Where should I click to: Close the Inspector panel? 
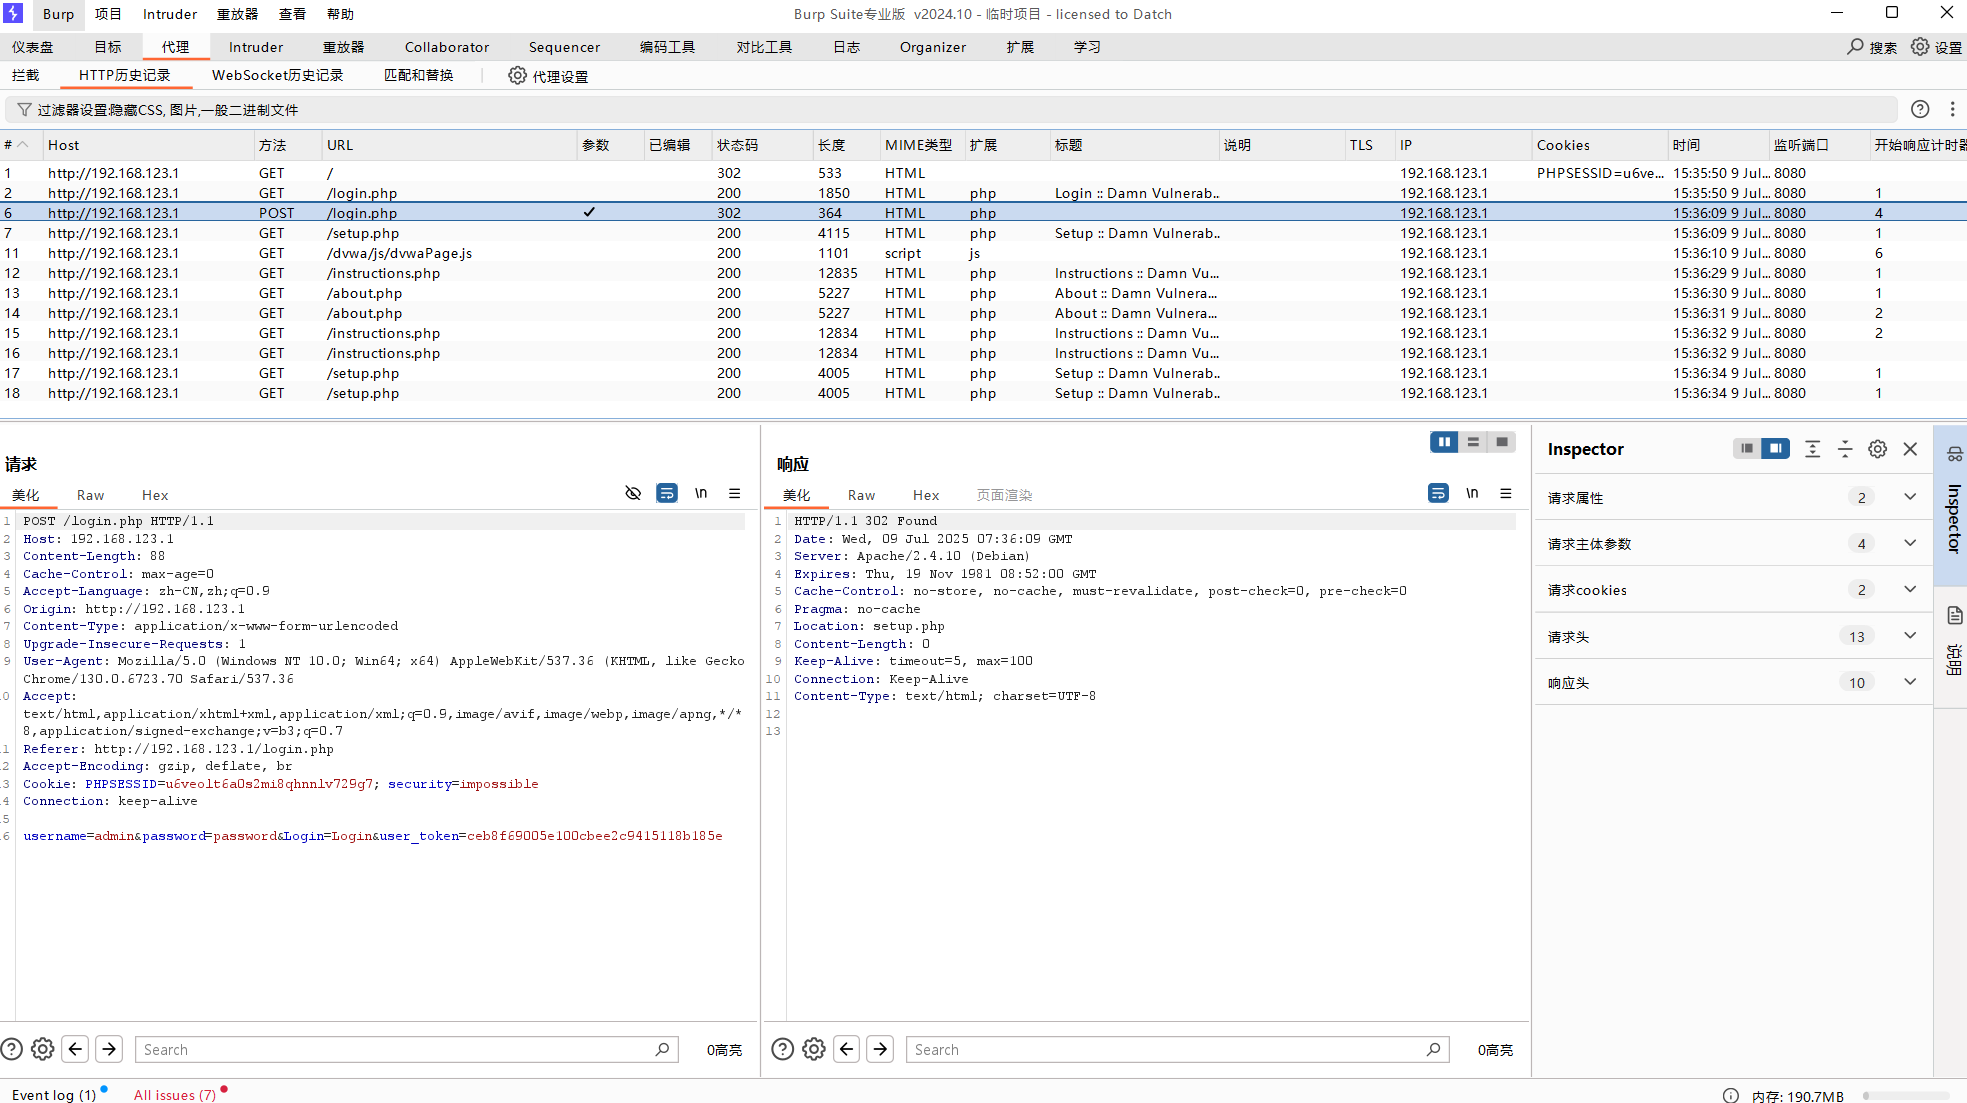(x=1910, y=449)
